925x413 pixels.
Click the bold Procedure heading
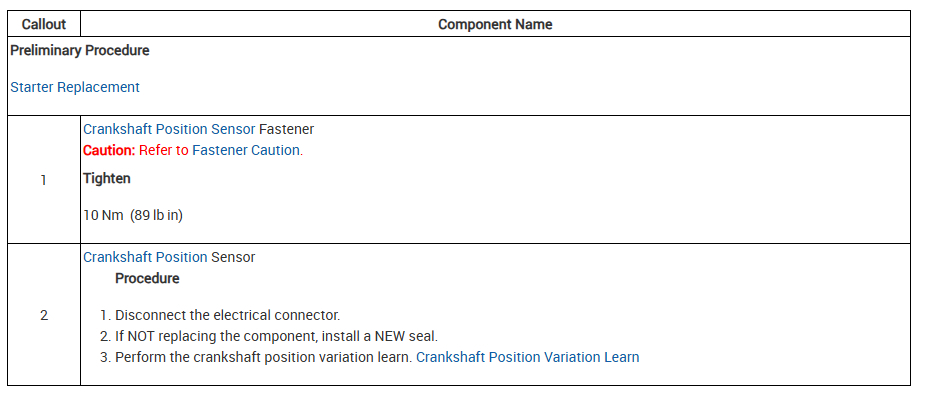147,278
